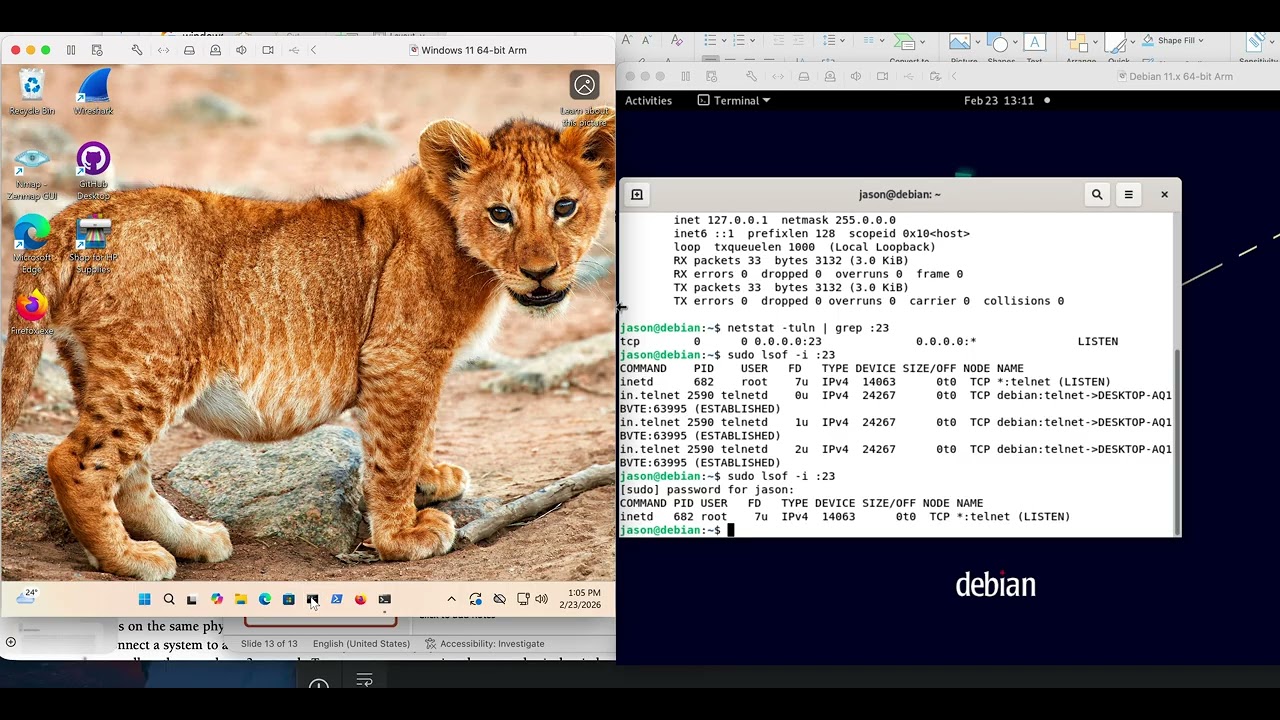The image size is (1280, 720).
Task: Open the wrench settings in Windows 11 VM toolbar
Action: click(x=137, y=50)
